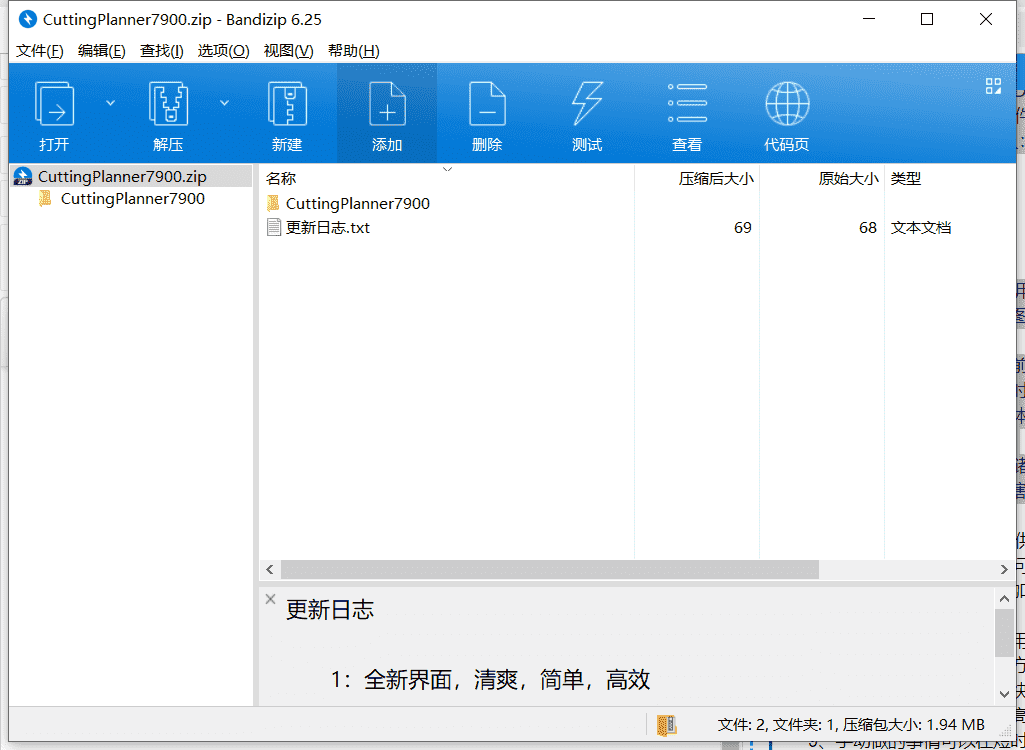Click the Delete (删除) toolbar icon
Viewport: 1025px width, 750px height.
pos(487,104)
